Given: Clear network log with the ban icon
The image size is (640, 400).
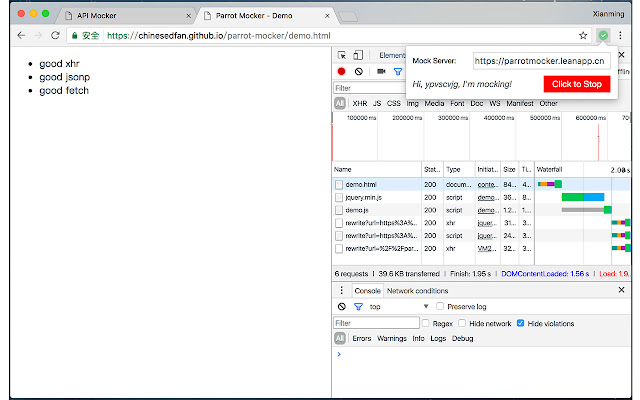Looking at the screenshot, I should (x=359, y=71).
